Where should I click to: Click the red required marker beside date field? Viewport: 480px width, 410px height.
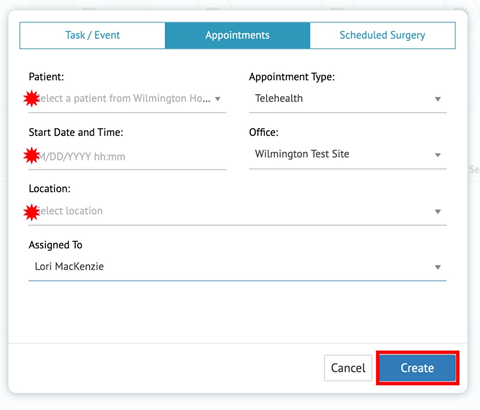[32, 156]
